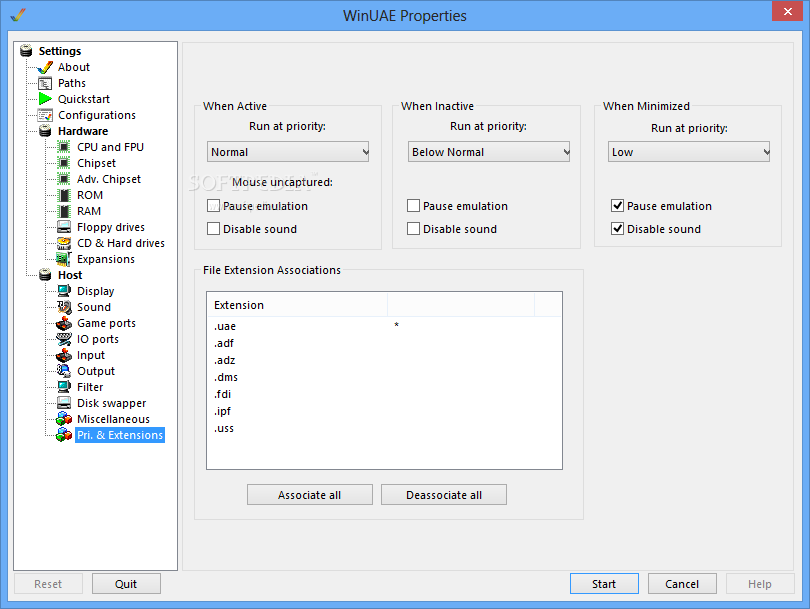Click the Quit button
Screen dimensions: 810x609
(x=126, y=584)
